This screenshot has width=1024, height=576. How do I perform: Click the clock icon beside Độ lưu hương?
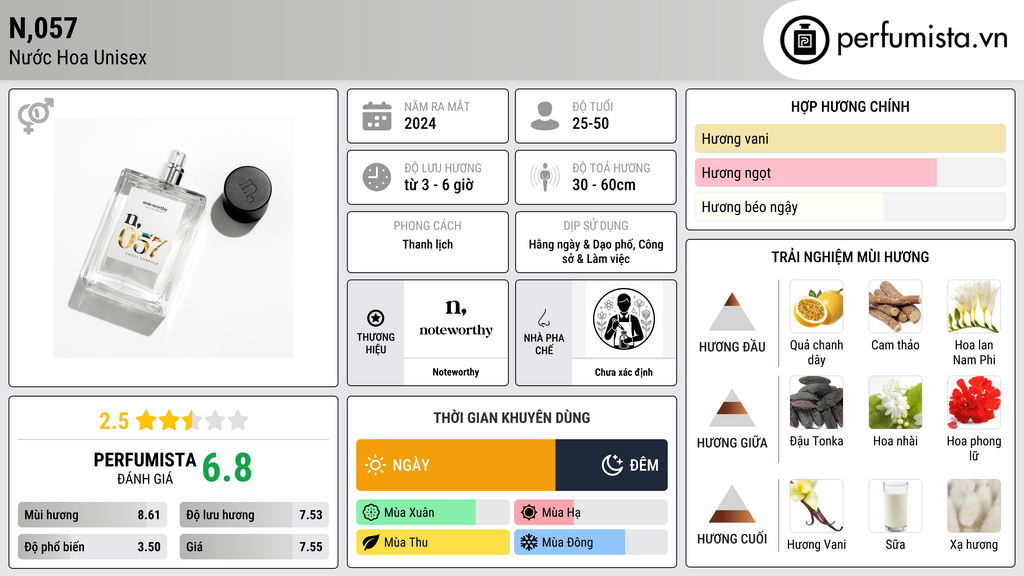click(377, 177)
